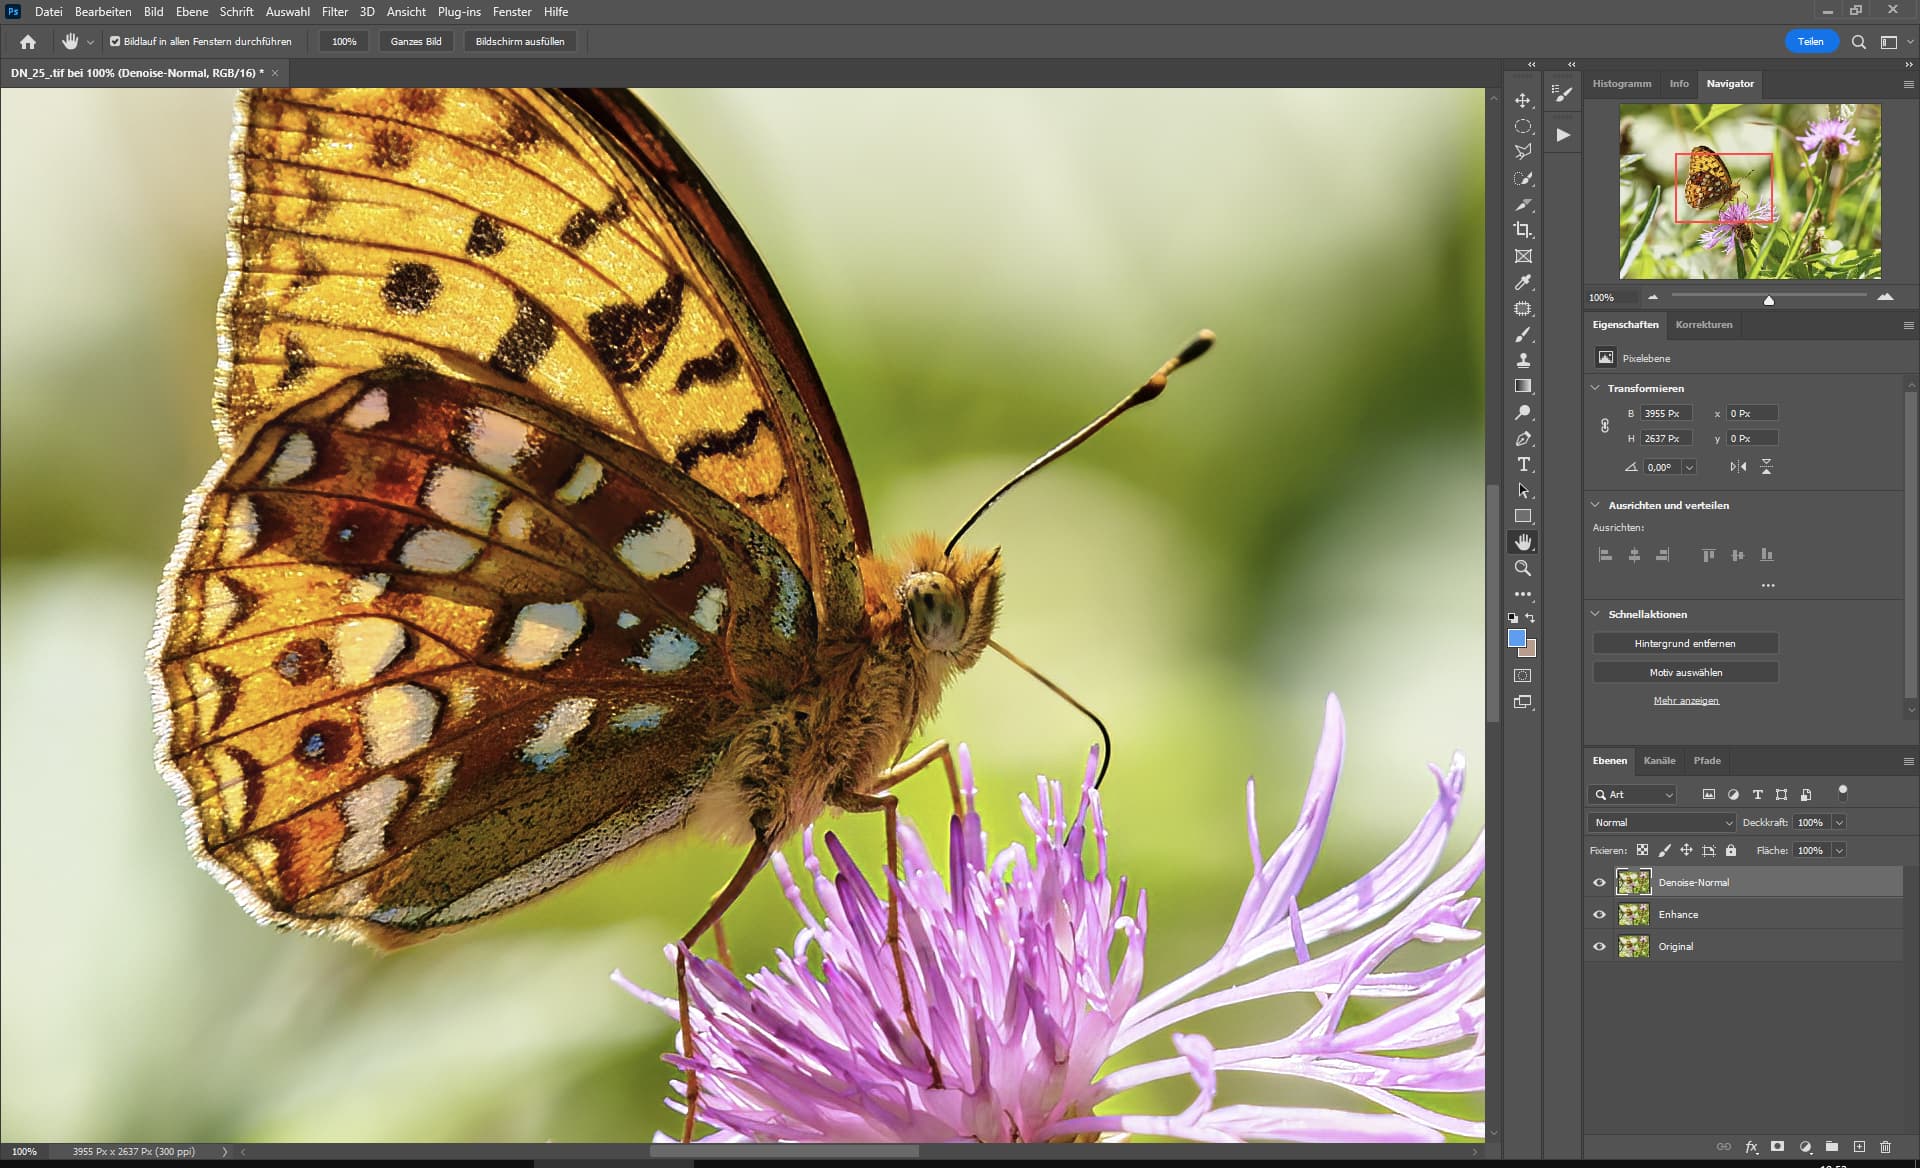Hide the Denoise-Normal layer
This screenshot has width=1920, height=1168.
click(x=1599, y=882)
